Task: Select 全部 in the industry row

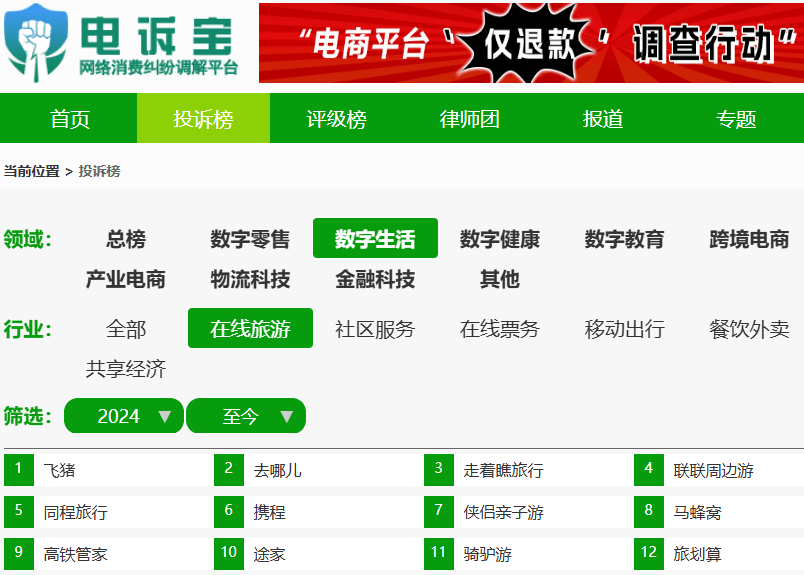Action: pyautogui.click(x=126, y=329)
